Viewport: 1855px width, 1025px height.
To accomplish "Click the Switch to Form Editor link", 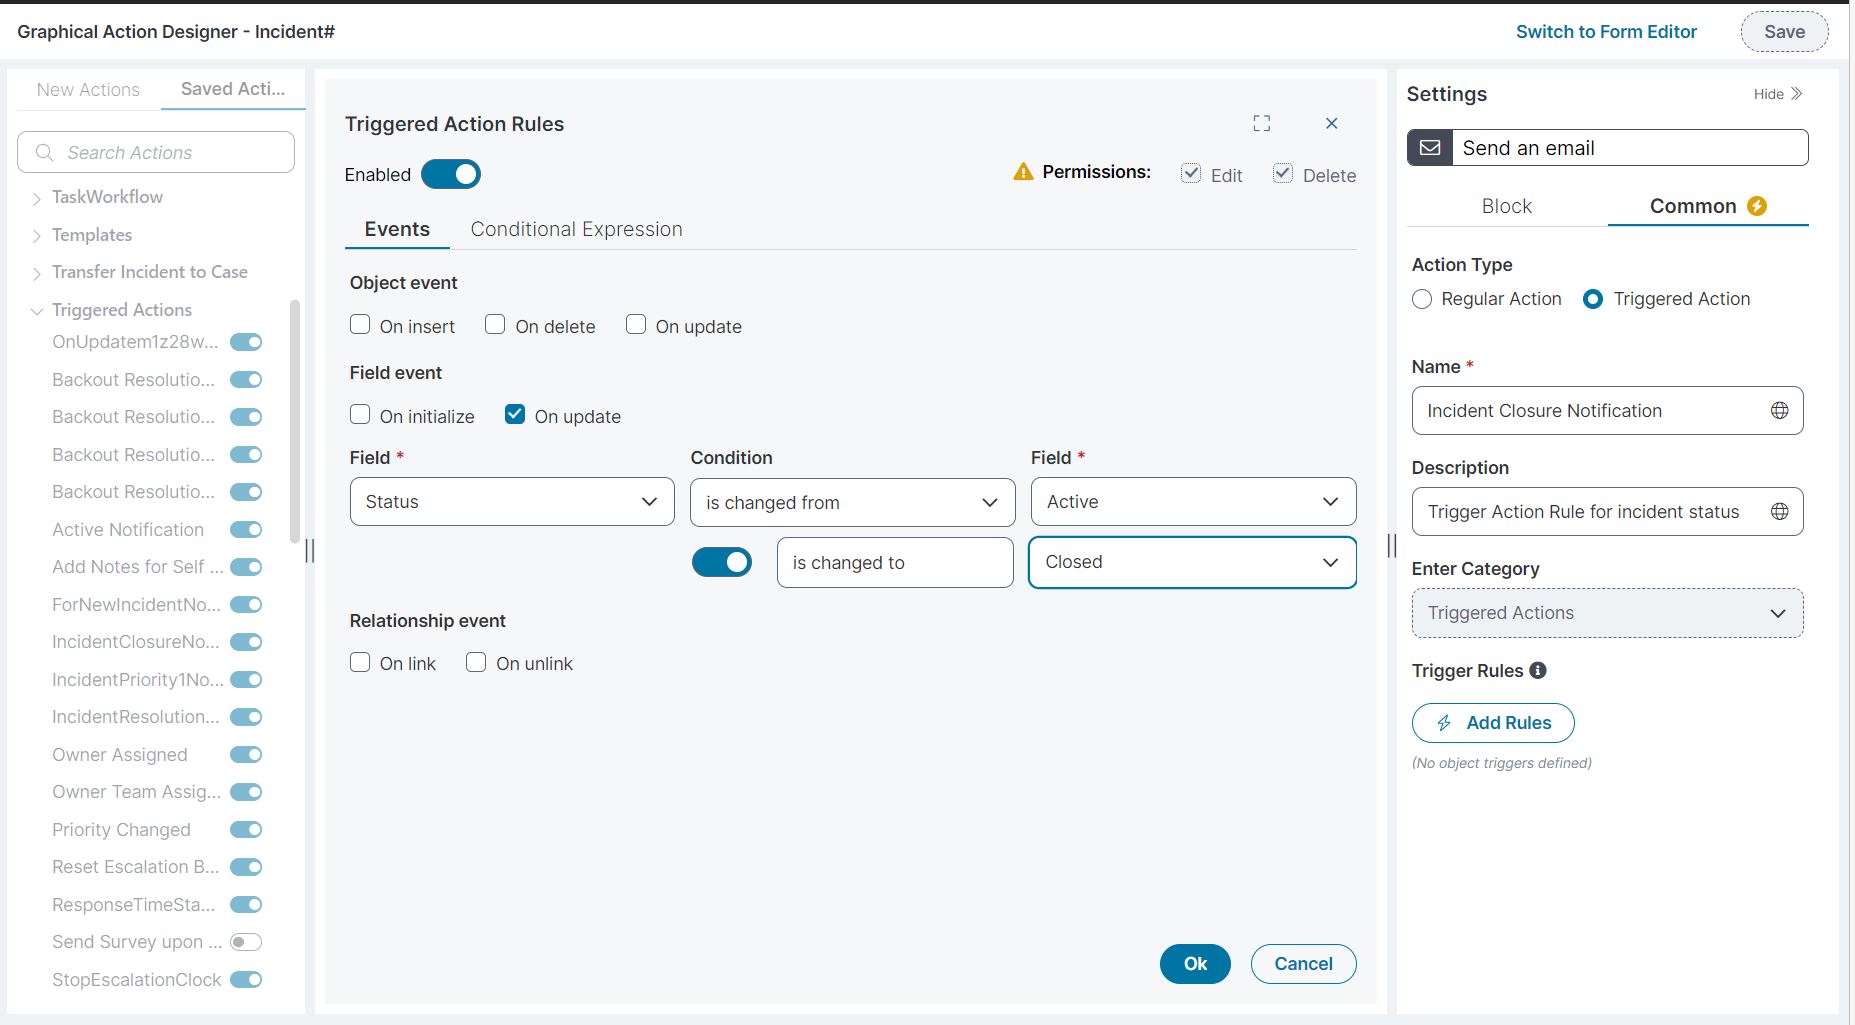I will (x=1606, y=31).
